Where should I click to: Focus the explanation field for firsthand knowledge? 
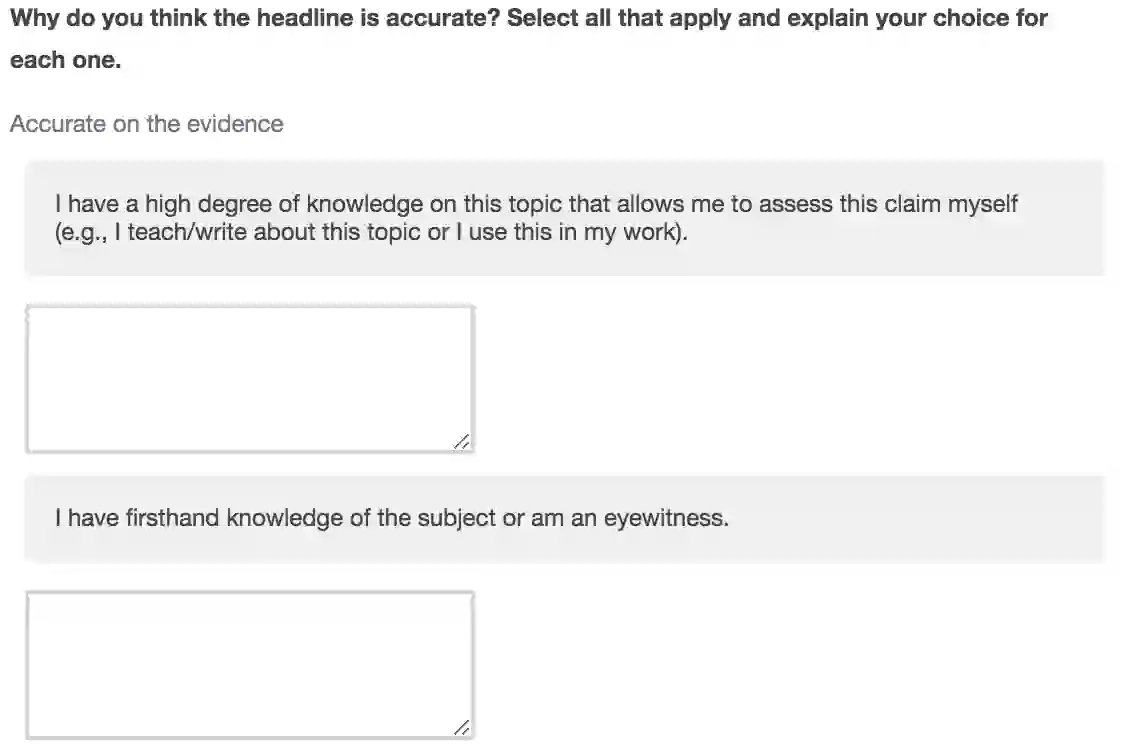[249, 665]
